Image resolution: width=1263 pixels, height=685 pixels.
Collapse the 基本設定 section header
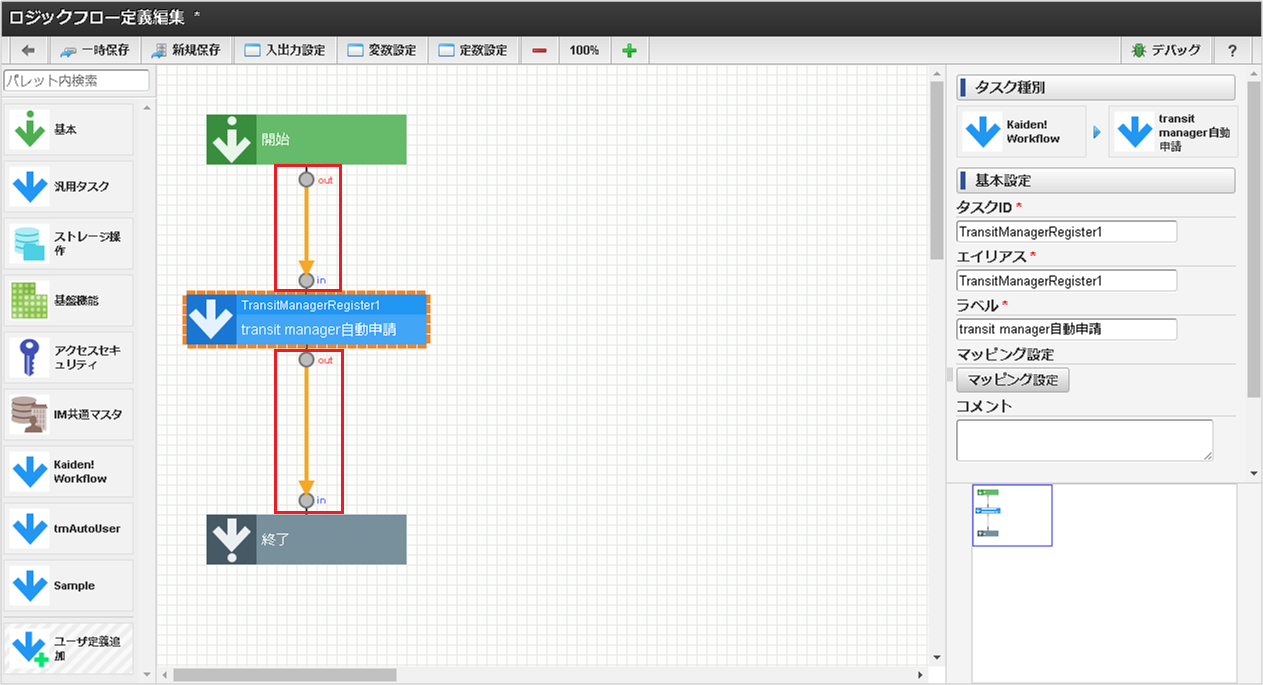pos(1096,181)
